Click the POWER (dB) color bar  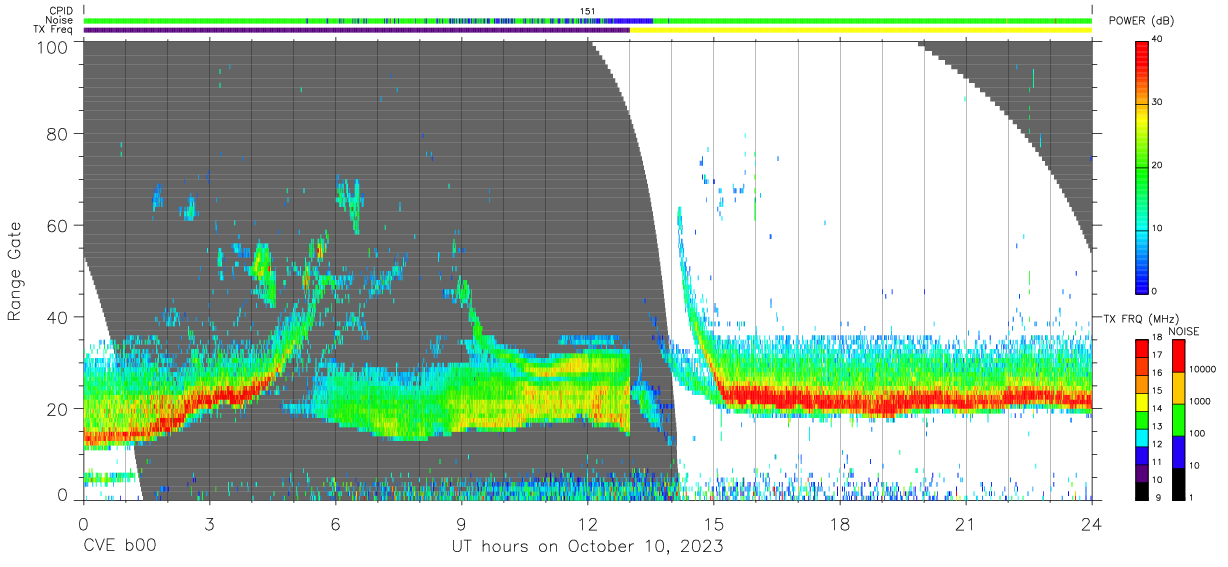click(x=1142, y=166)
